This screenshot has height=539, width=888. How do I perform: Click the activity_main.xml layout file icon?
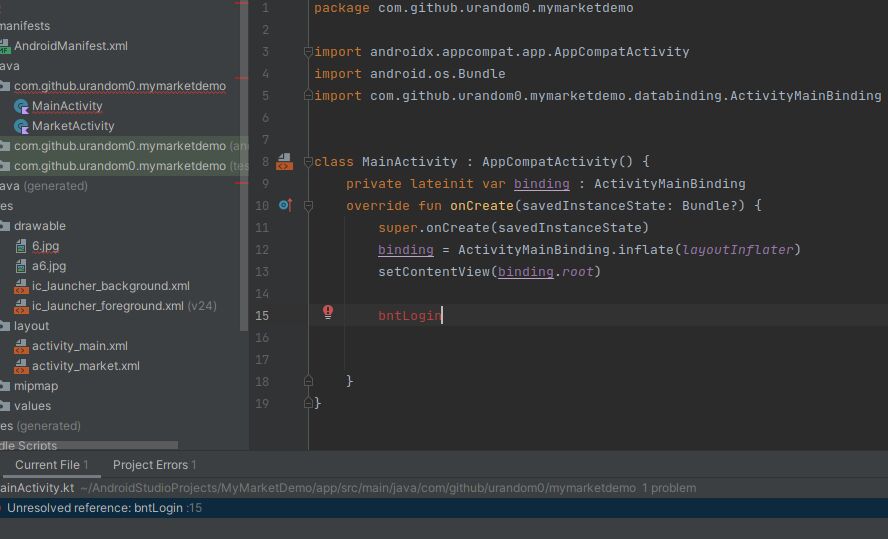21,346
